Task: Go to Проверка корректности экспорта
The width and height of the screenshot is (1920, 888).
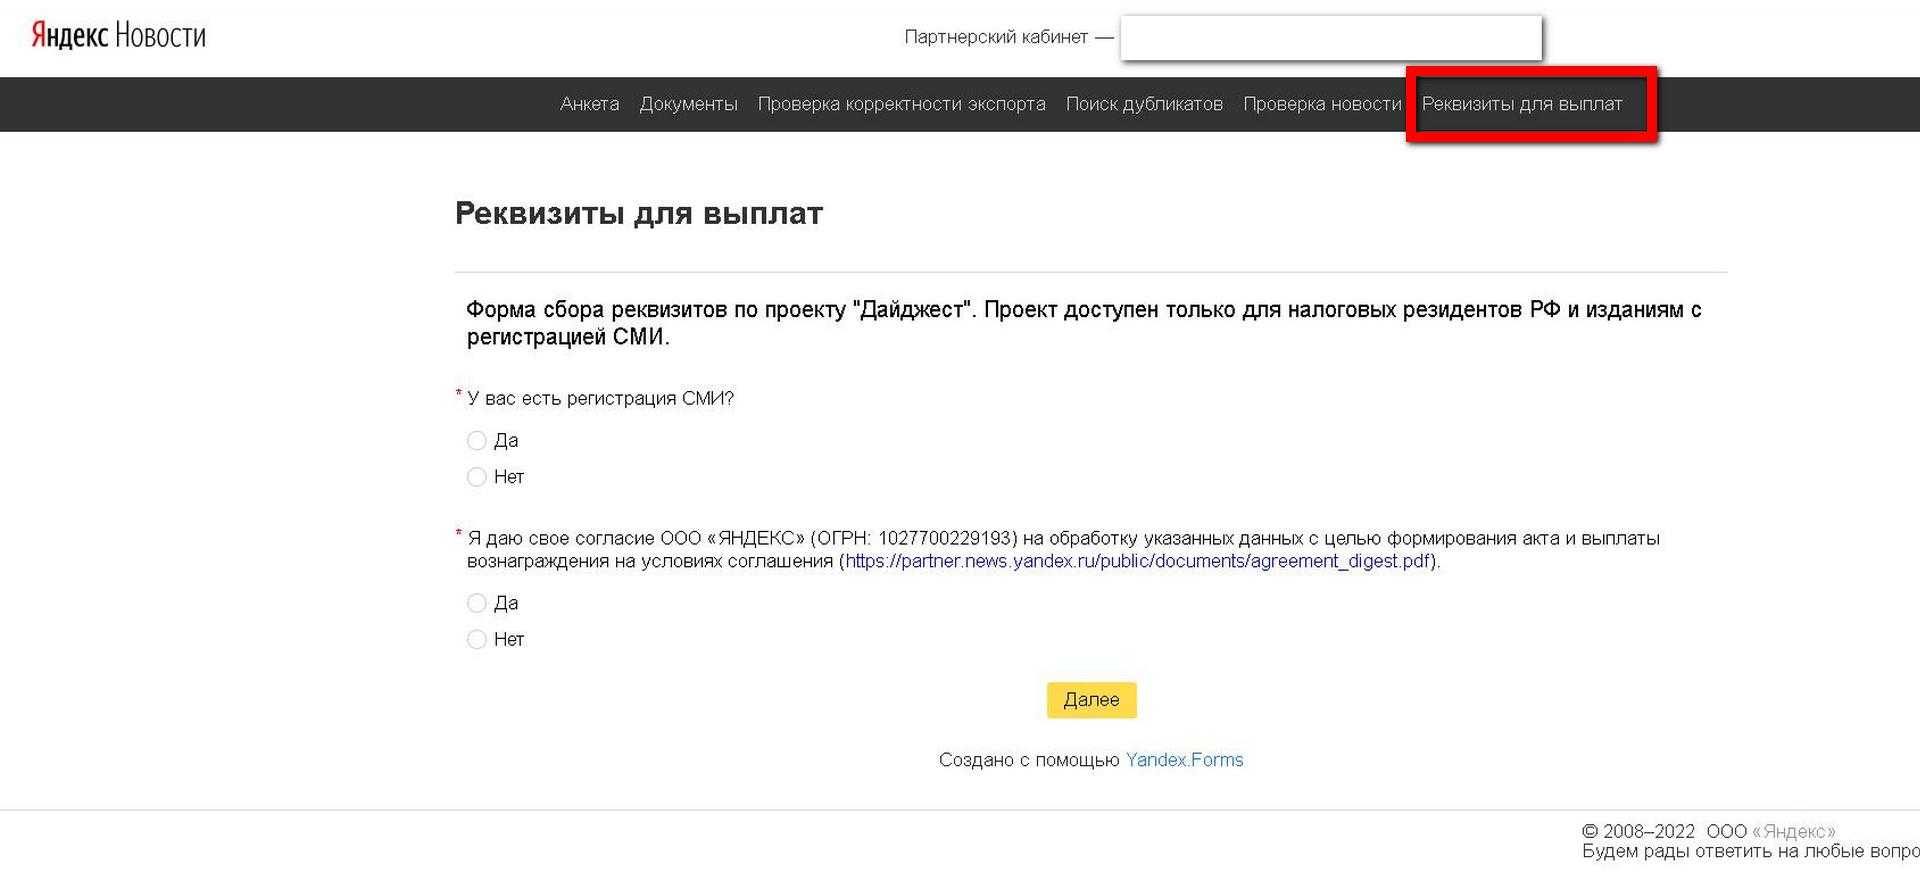Action: click(x=901, y=104)
